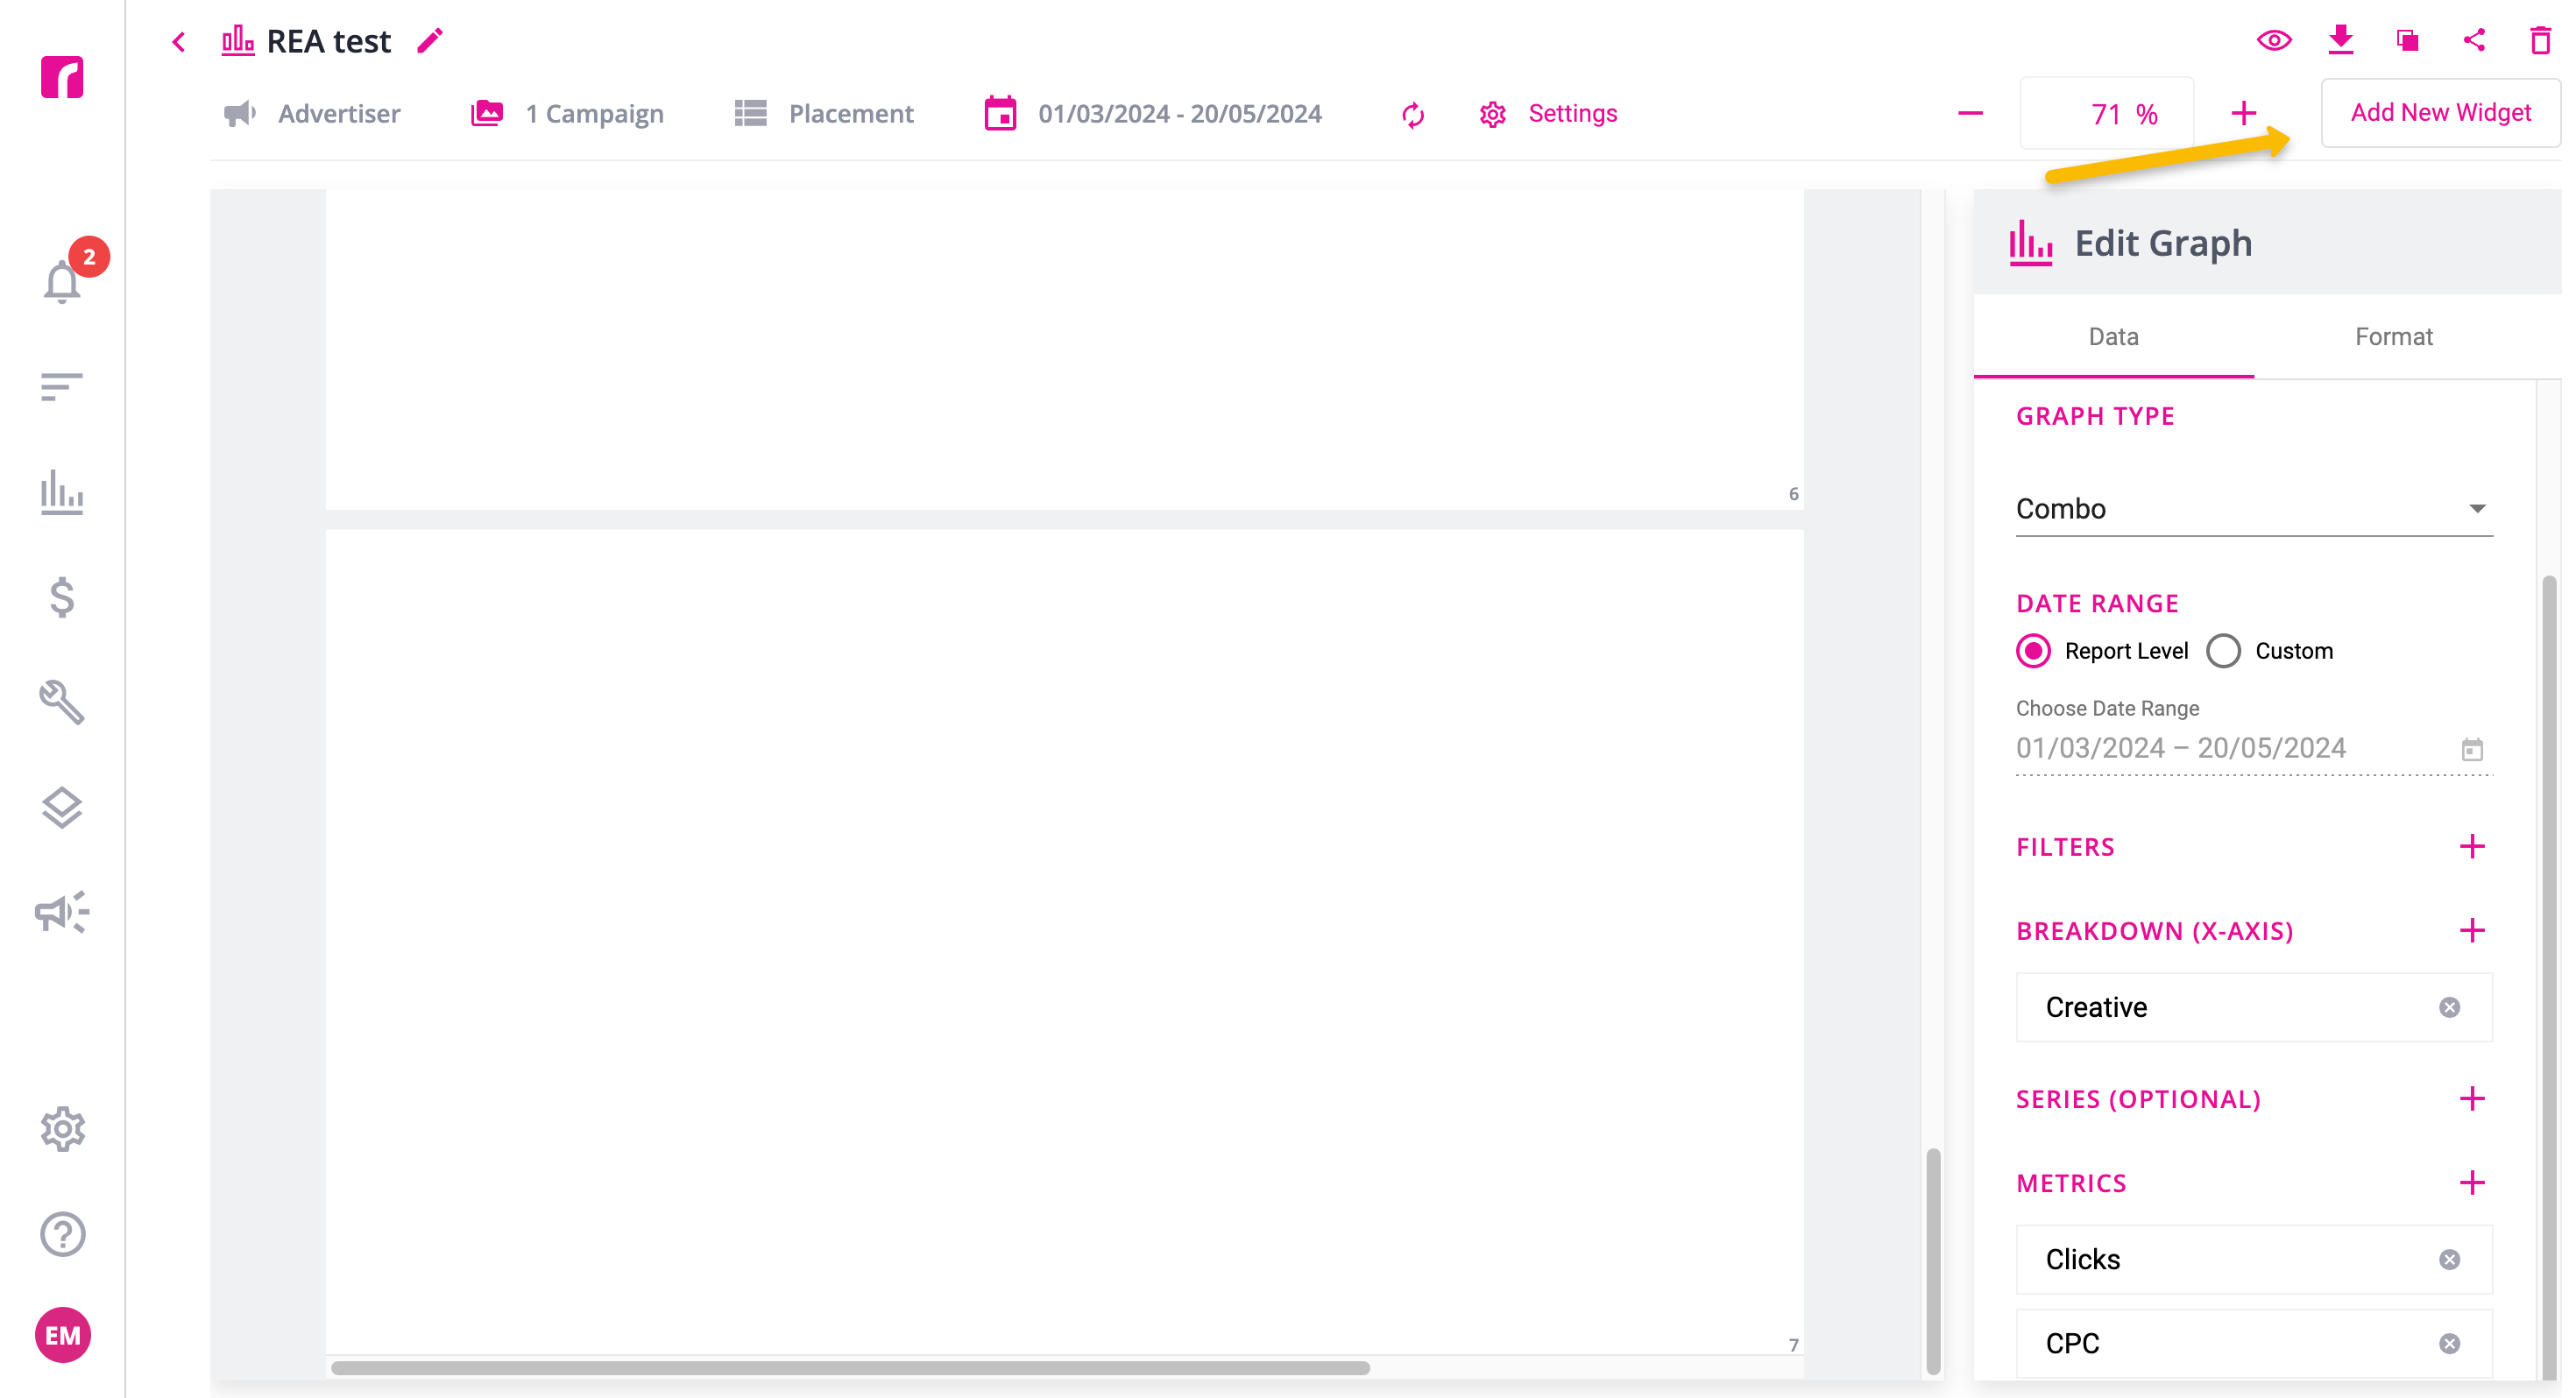Decrease zoom with the minus button
Image resolution: width=2576 pixels, height=1398 pixels.
pyautogui.click(x=1970, y=114)
